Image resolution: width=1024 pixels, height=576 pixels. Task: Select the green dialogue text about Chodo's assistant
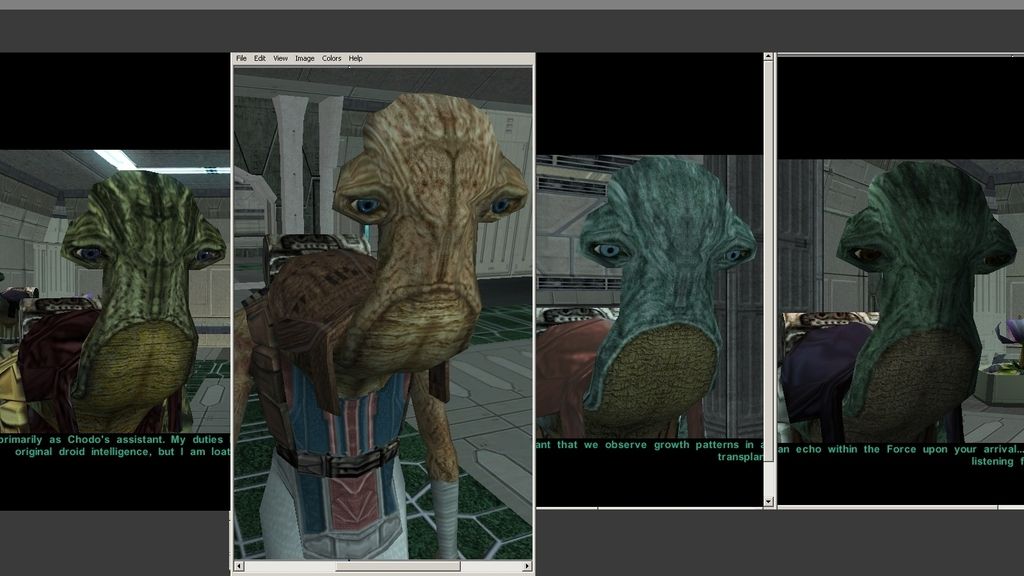110,448
